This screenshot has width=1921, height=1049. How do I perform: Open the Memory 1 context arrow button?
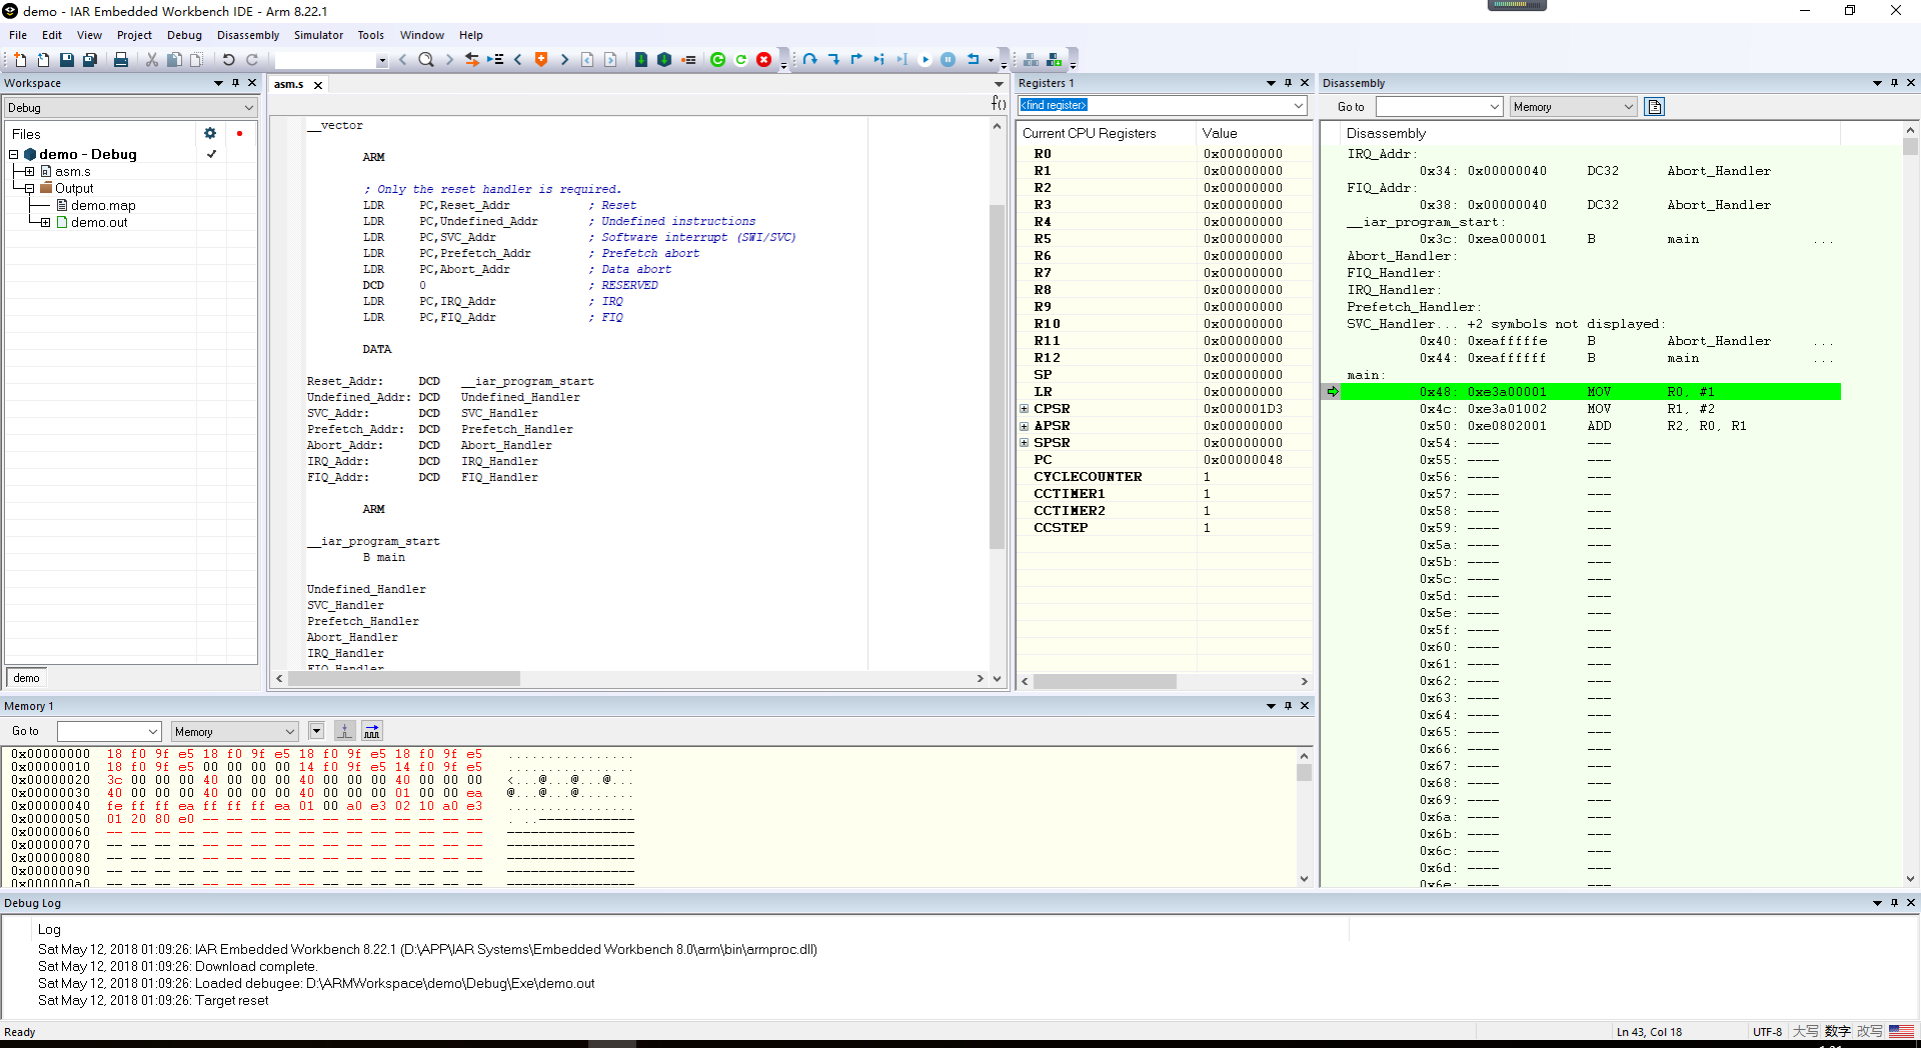click(x=316, y=731)
